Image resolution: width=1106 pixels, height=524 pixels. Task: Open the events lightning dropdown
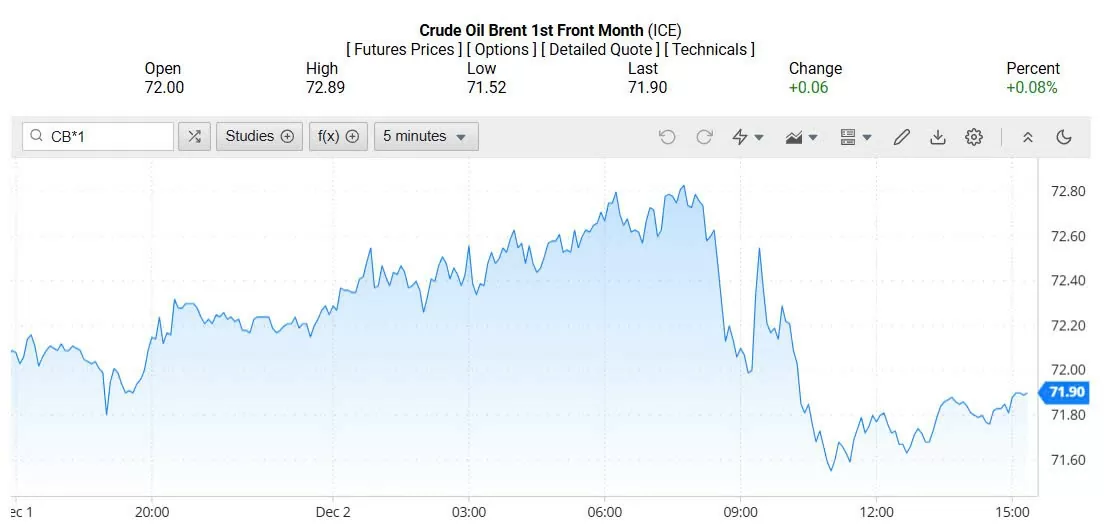pyautogui.click(x=748, y=137)
